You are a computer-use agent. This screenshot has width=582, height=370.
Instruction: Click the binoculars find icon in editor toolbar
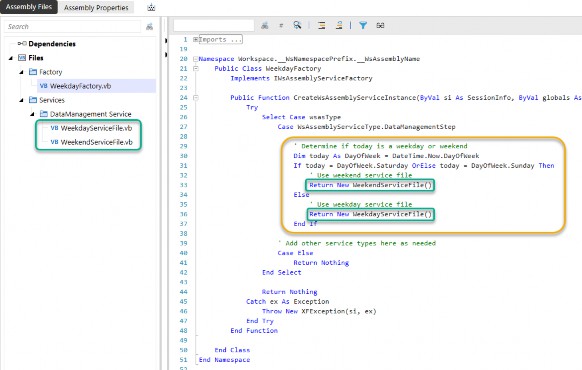tap(265, 25)
